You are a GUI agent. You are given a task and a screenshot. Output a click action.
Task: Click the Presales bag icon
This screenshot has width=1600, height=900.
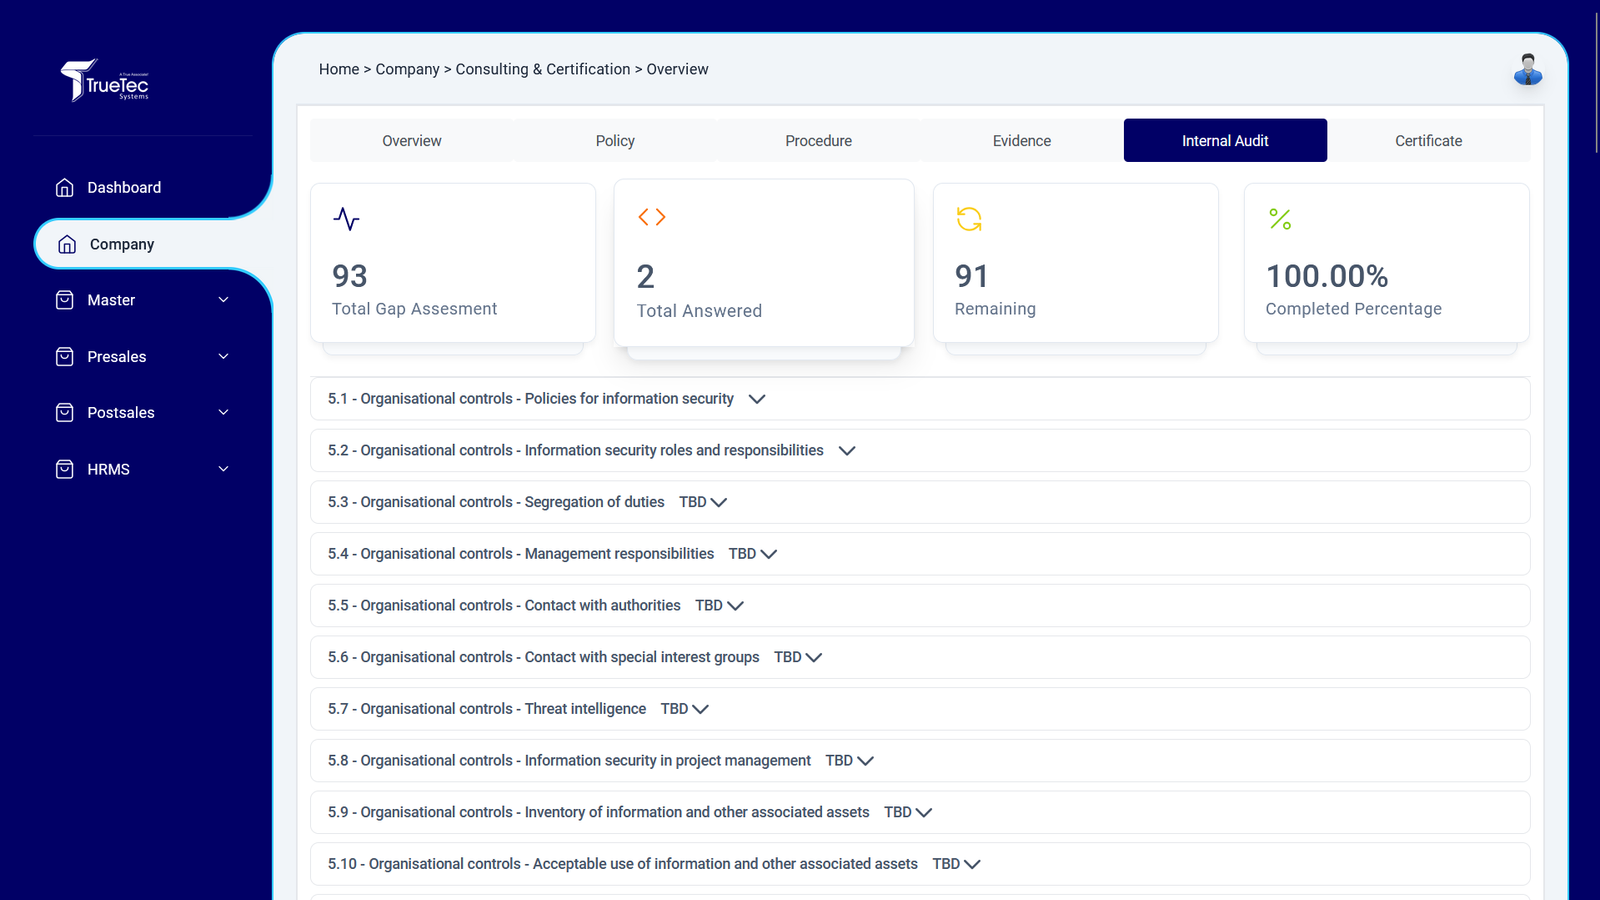65,357
